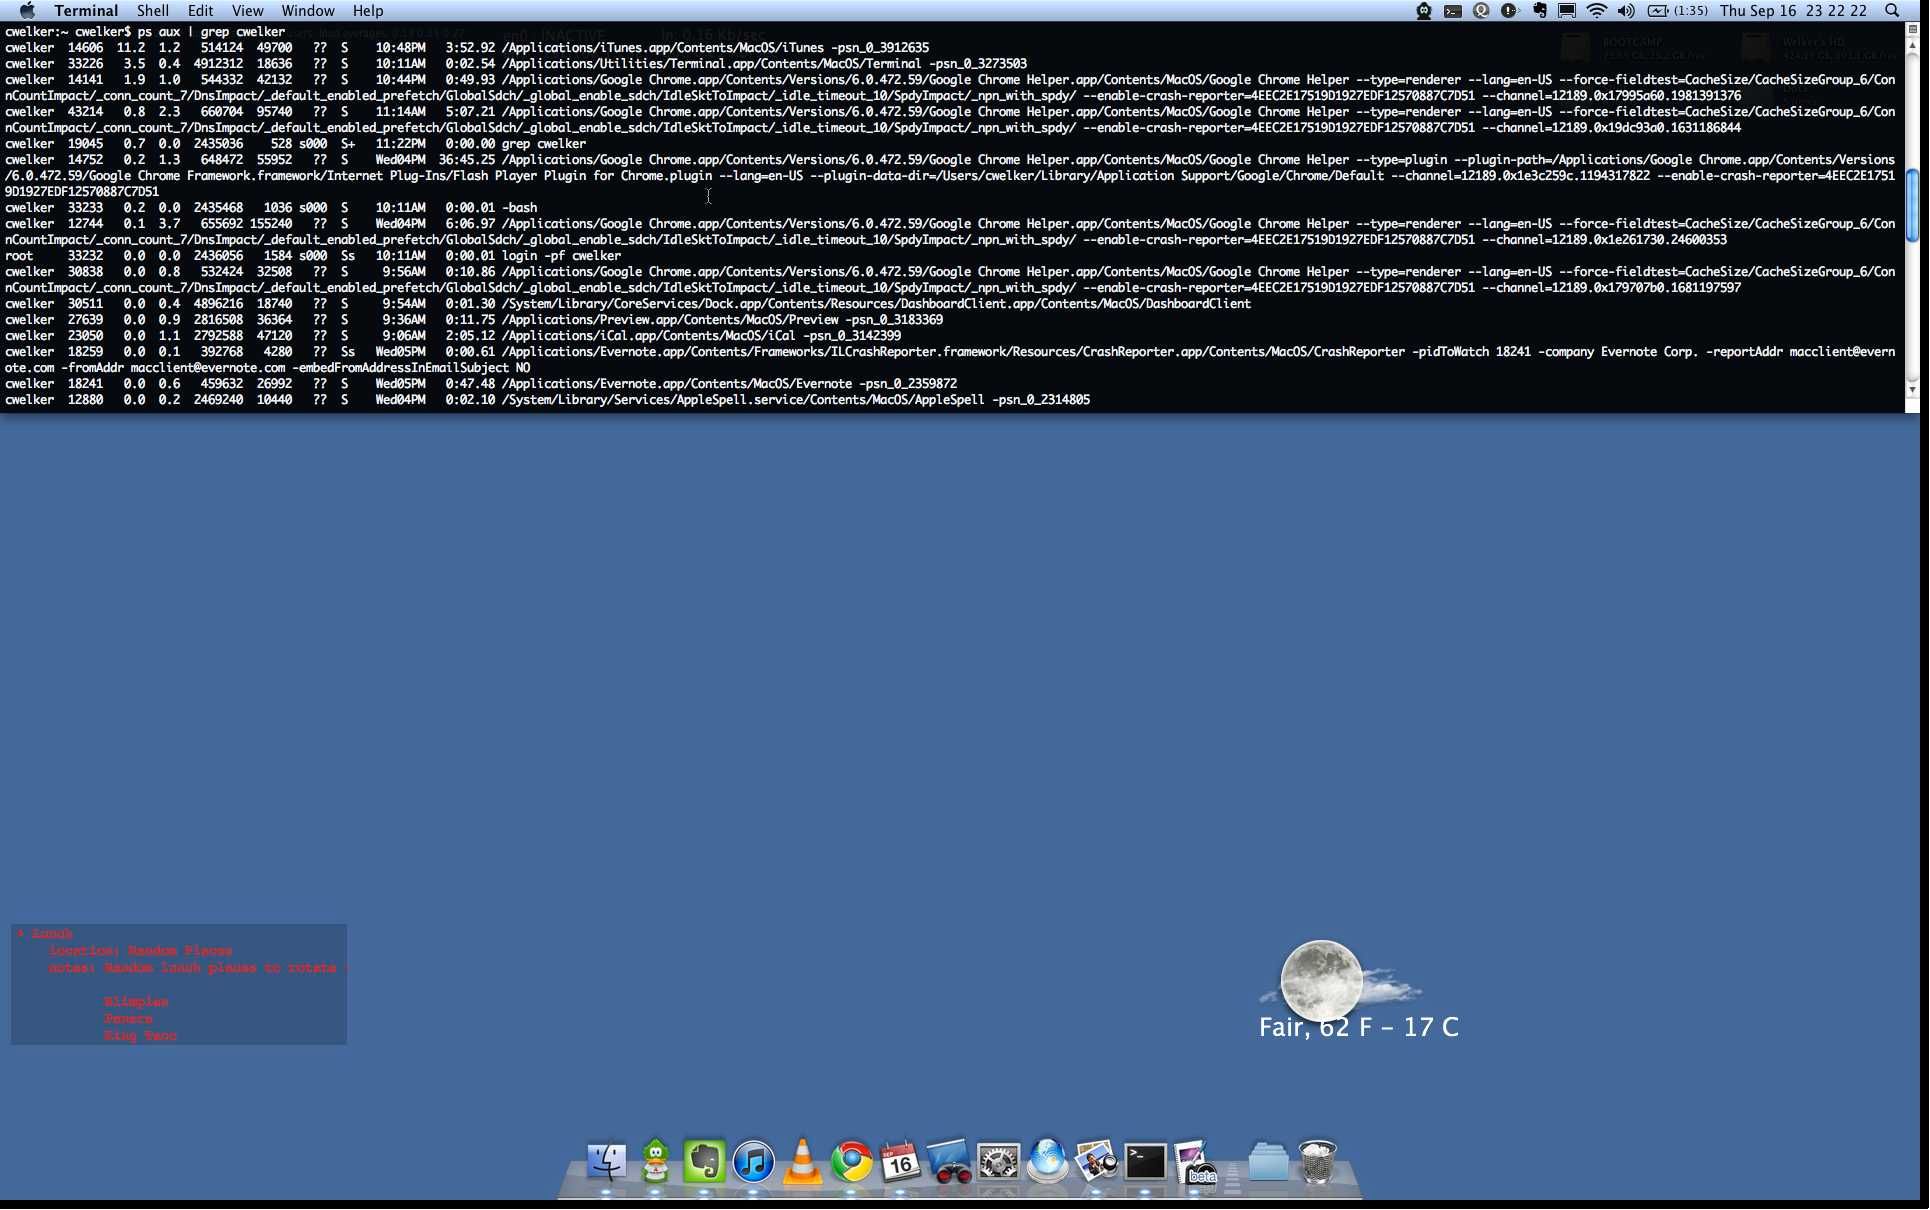This screenshot has width=1930, height=1210.
Task: Click the red Lunch note widget
Action: coord(179,984)
